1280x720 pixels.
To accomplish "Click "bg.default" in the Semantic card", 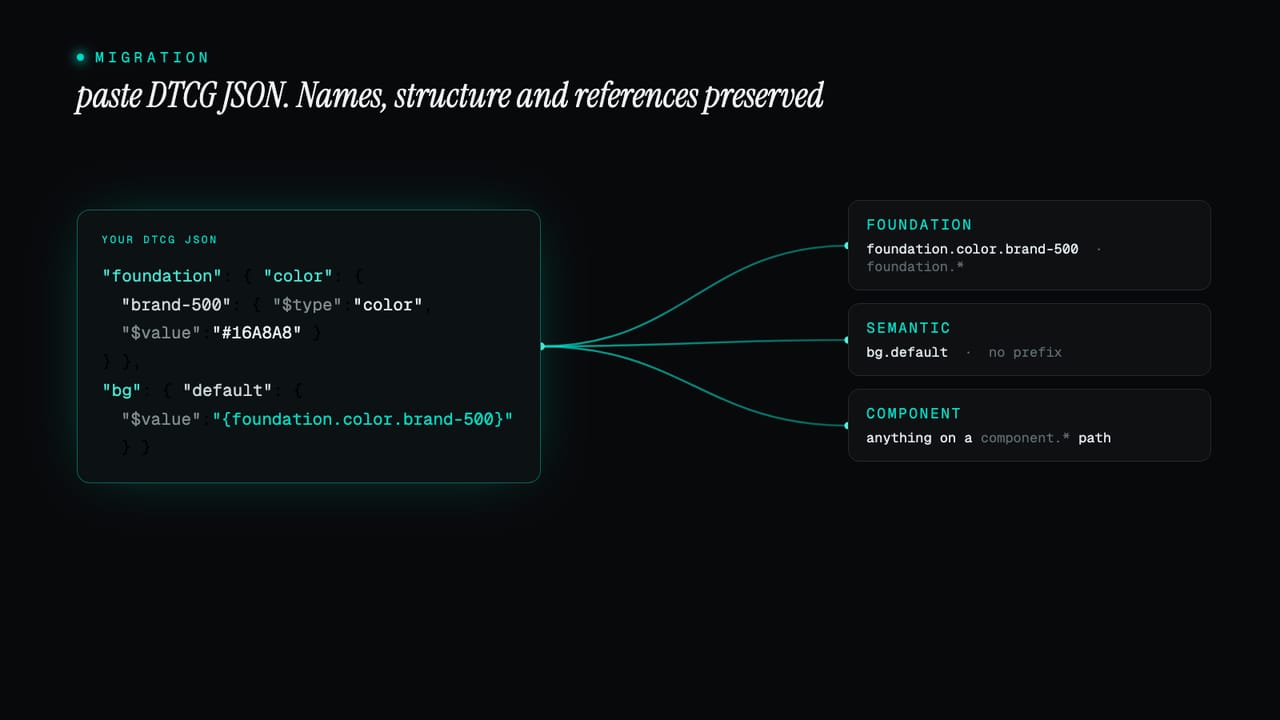I will [x=907, y=352].
